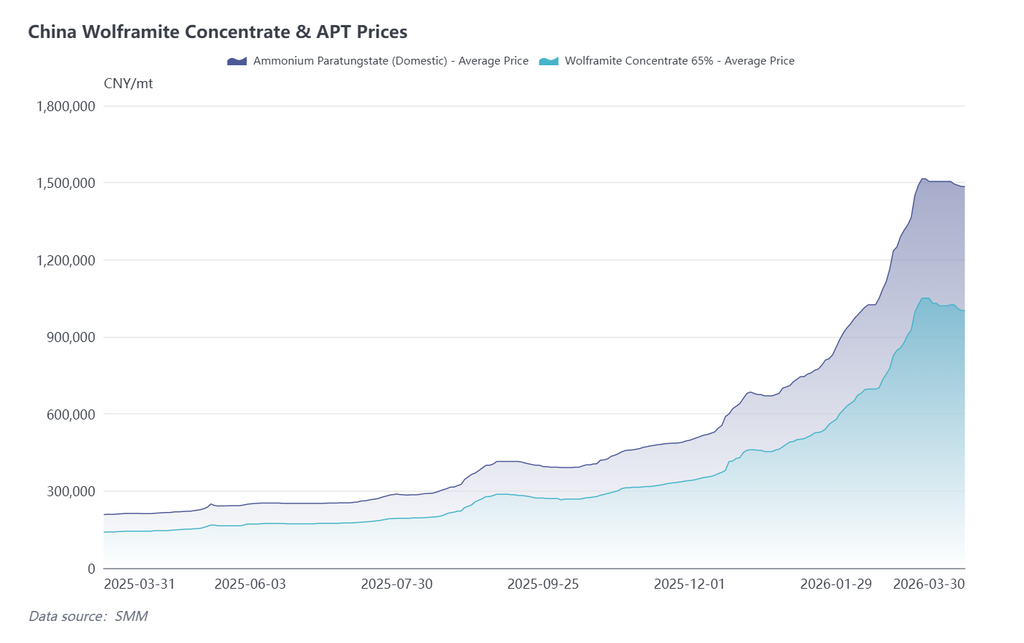
Task: Click the 2025-12-01 date on x-axis
Action: tap(689, 584)
